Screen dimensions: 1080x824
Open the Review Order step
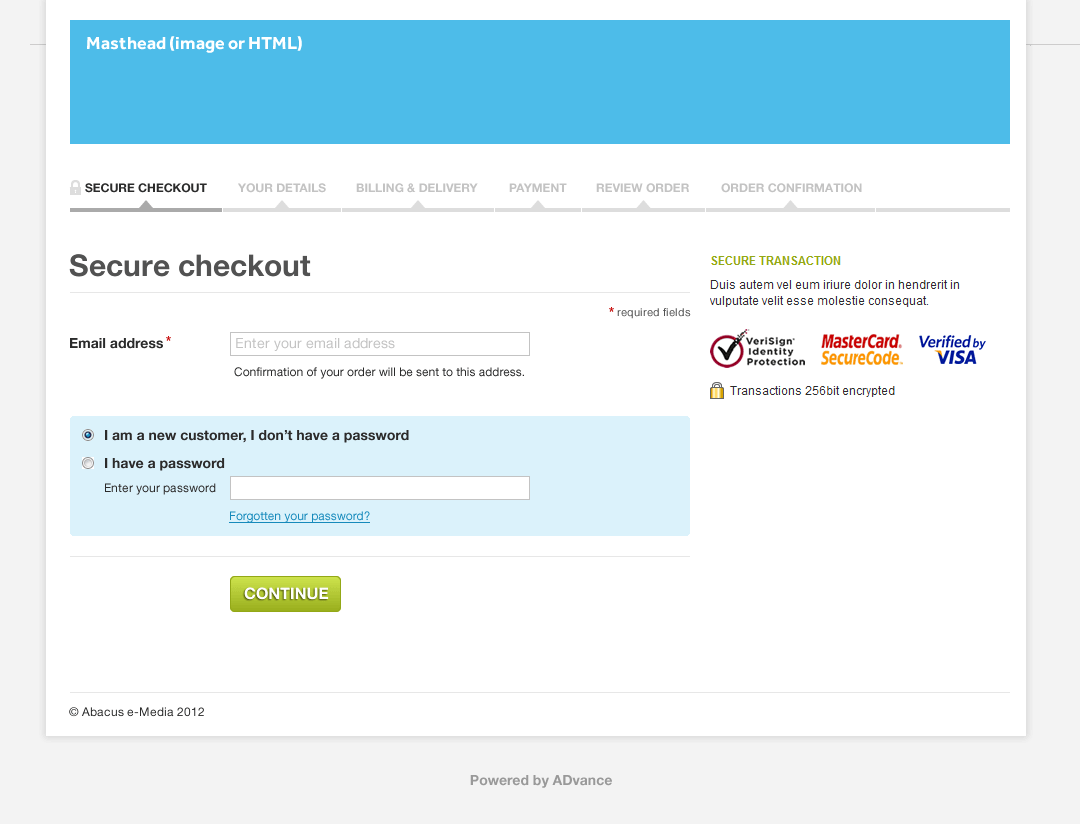(642, 188)
